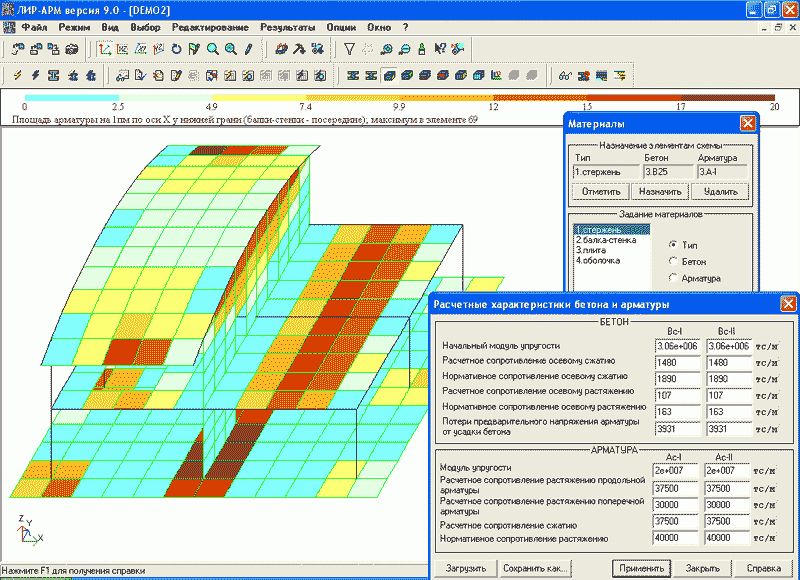The image size is (800, 580).
Task: Click the pencil edit icon
Action: pyautogui.click(x=248, y=48)
